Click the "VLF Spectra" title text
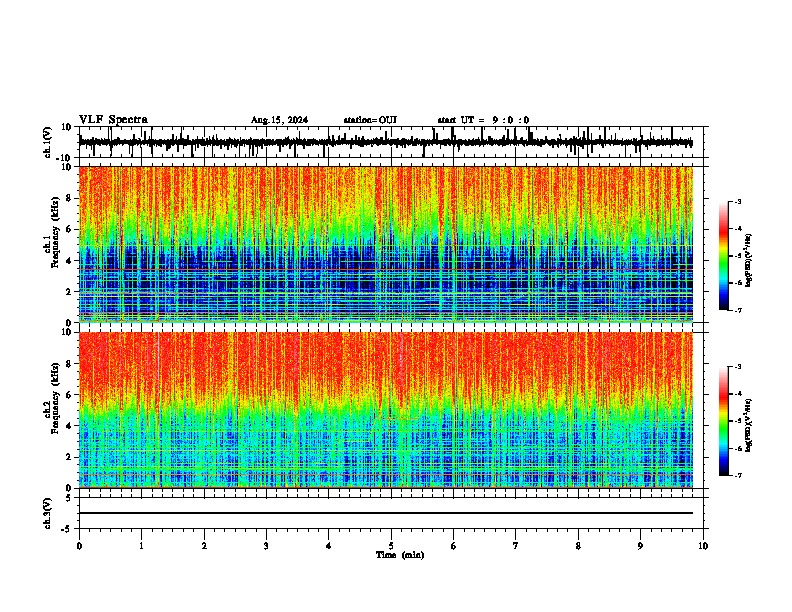Viewport: 792px width, 612px height. point(113,119)
